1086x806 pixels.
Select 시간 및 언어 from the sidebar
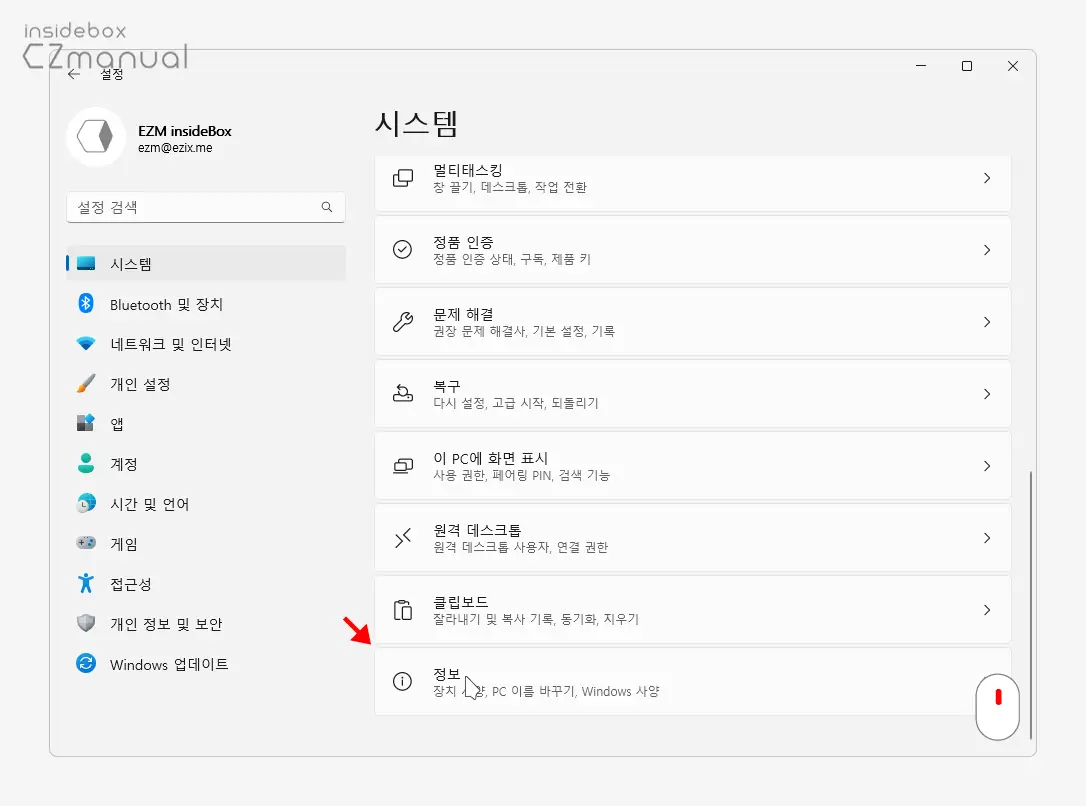86,503
